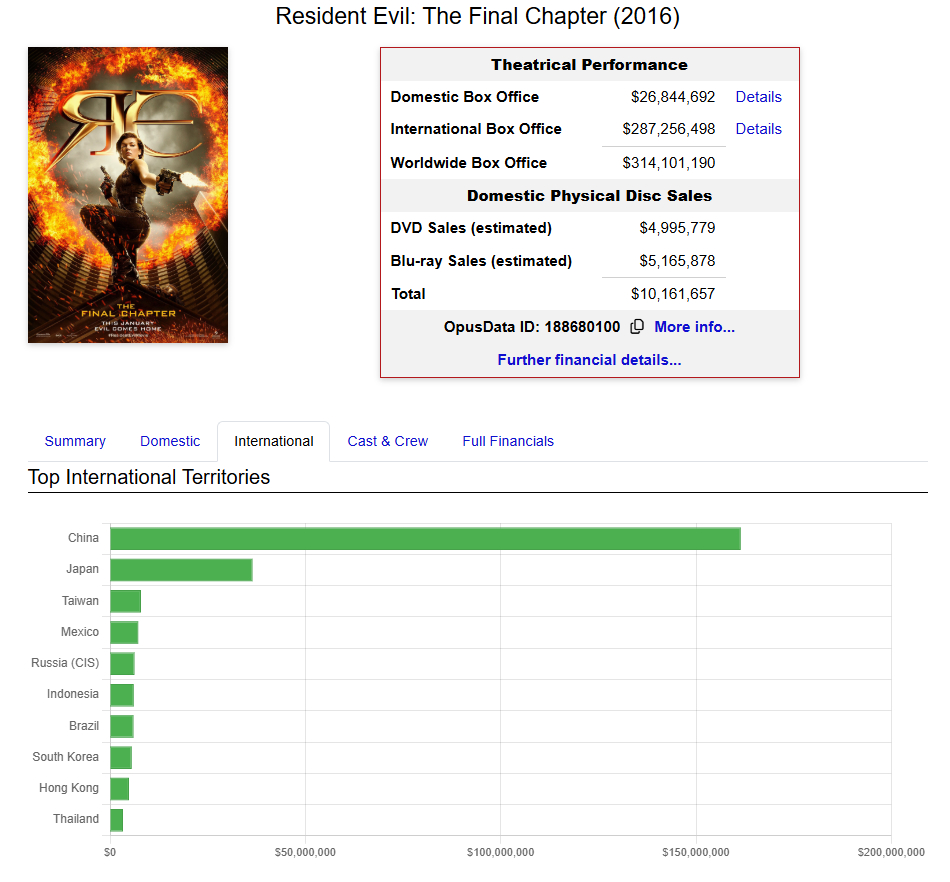The width and height of the screenshot is (950, 882).
Task: Pick the Thailand bar in the chart
Action: pyautogui.click(x=116, y=820)
